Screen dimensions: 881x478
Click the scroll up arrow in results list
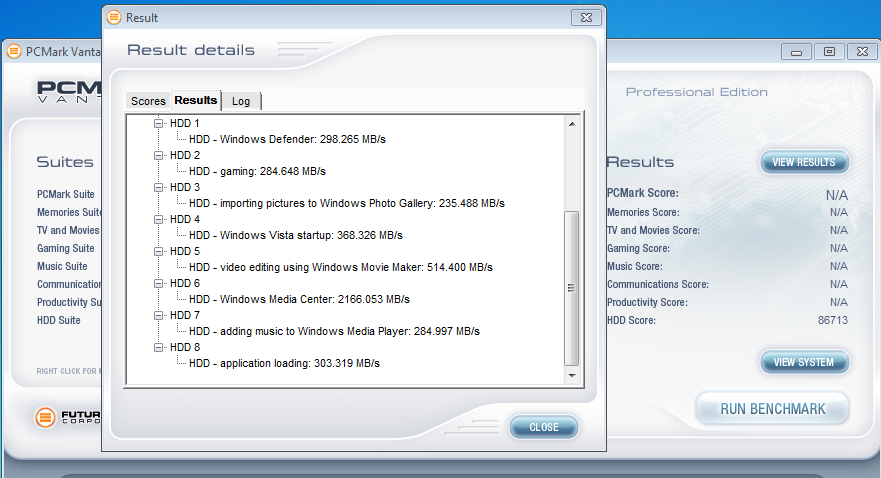[572, 124]
